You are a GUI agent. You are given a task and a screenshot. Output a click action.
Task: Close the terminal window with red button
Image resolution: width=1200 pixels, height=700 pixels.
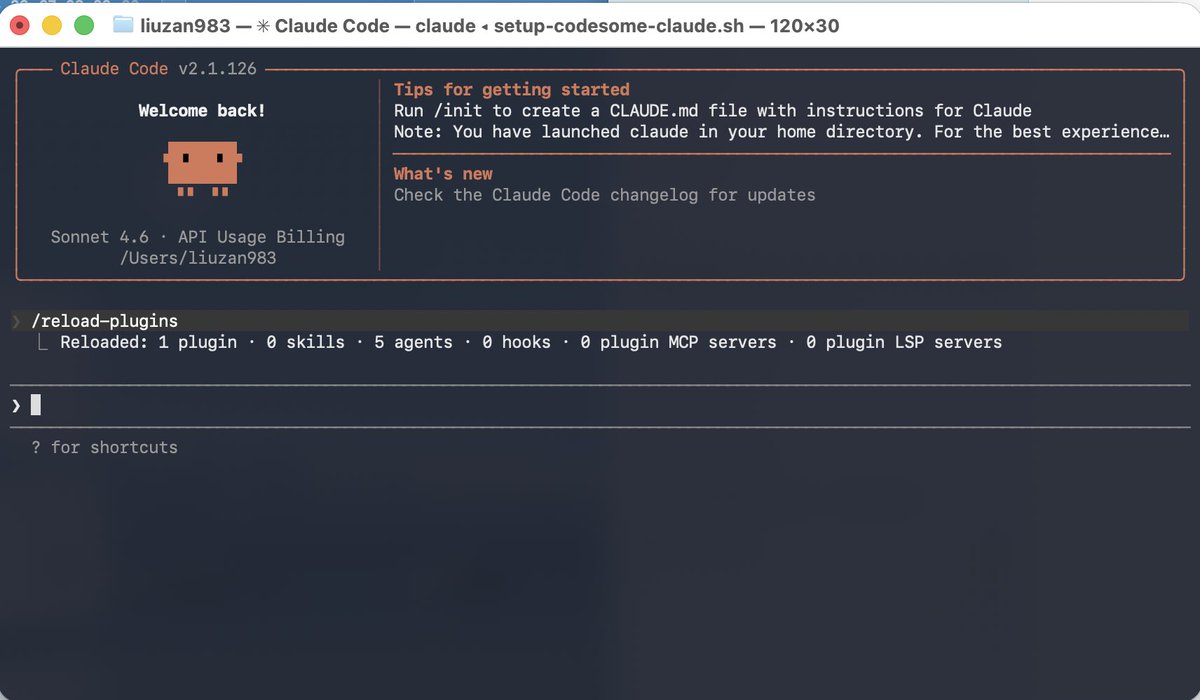pos(20,25)
